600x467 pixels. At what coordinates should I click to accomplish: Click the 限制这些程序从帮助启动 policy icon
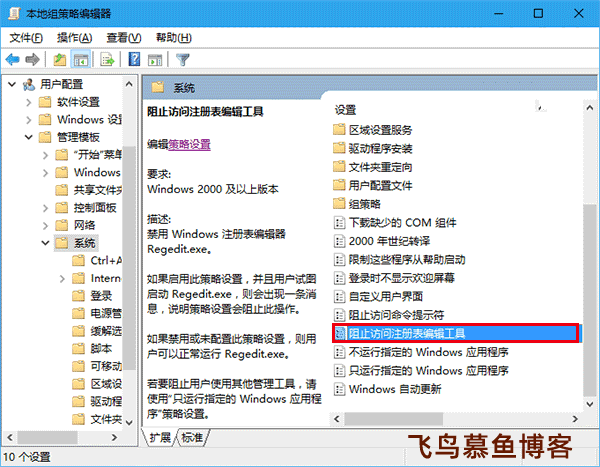[x=339, y=260]
